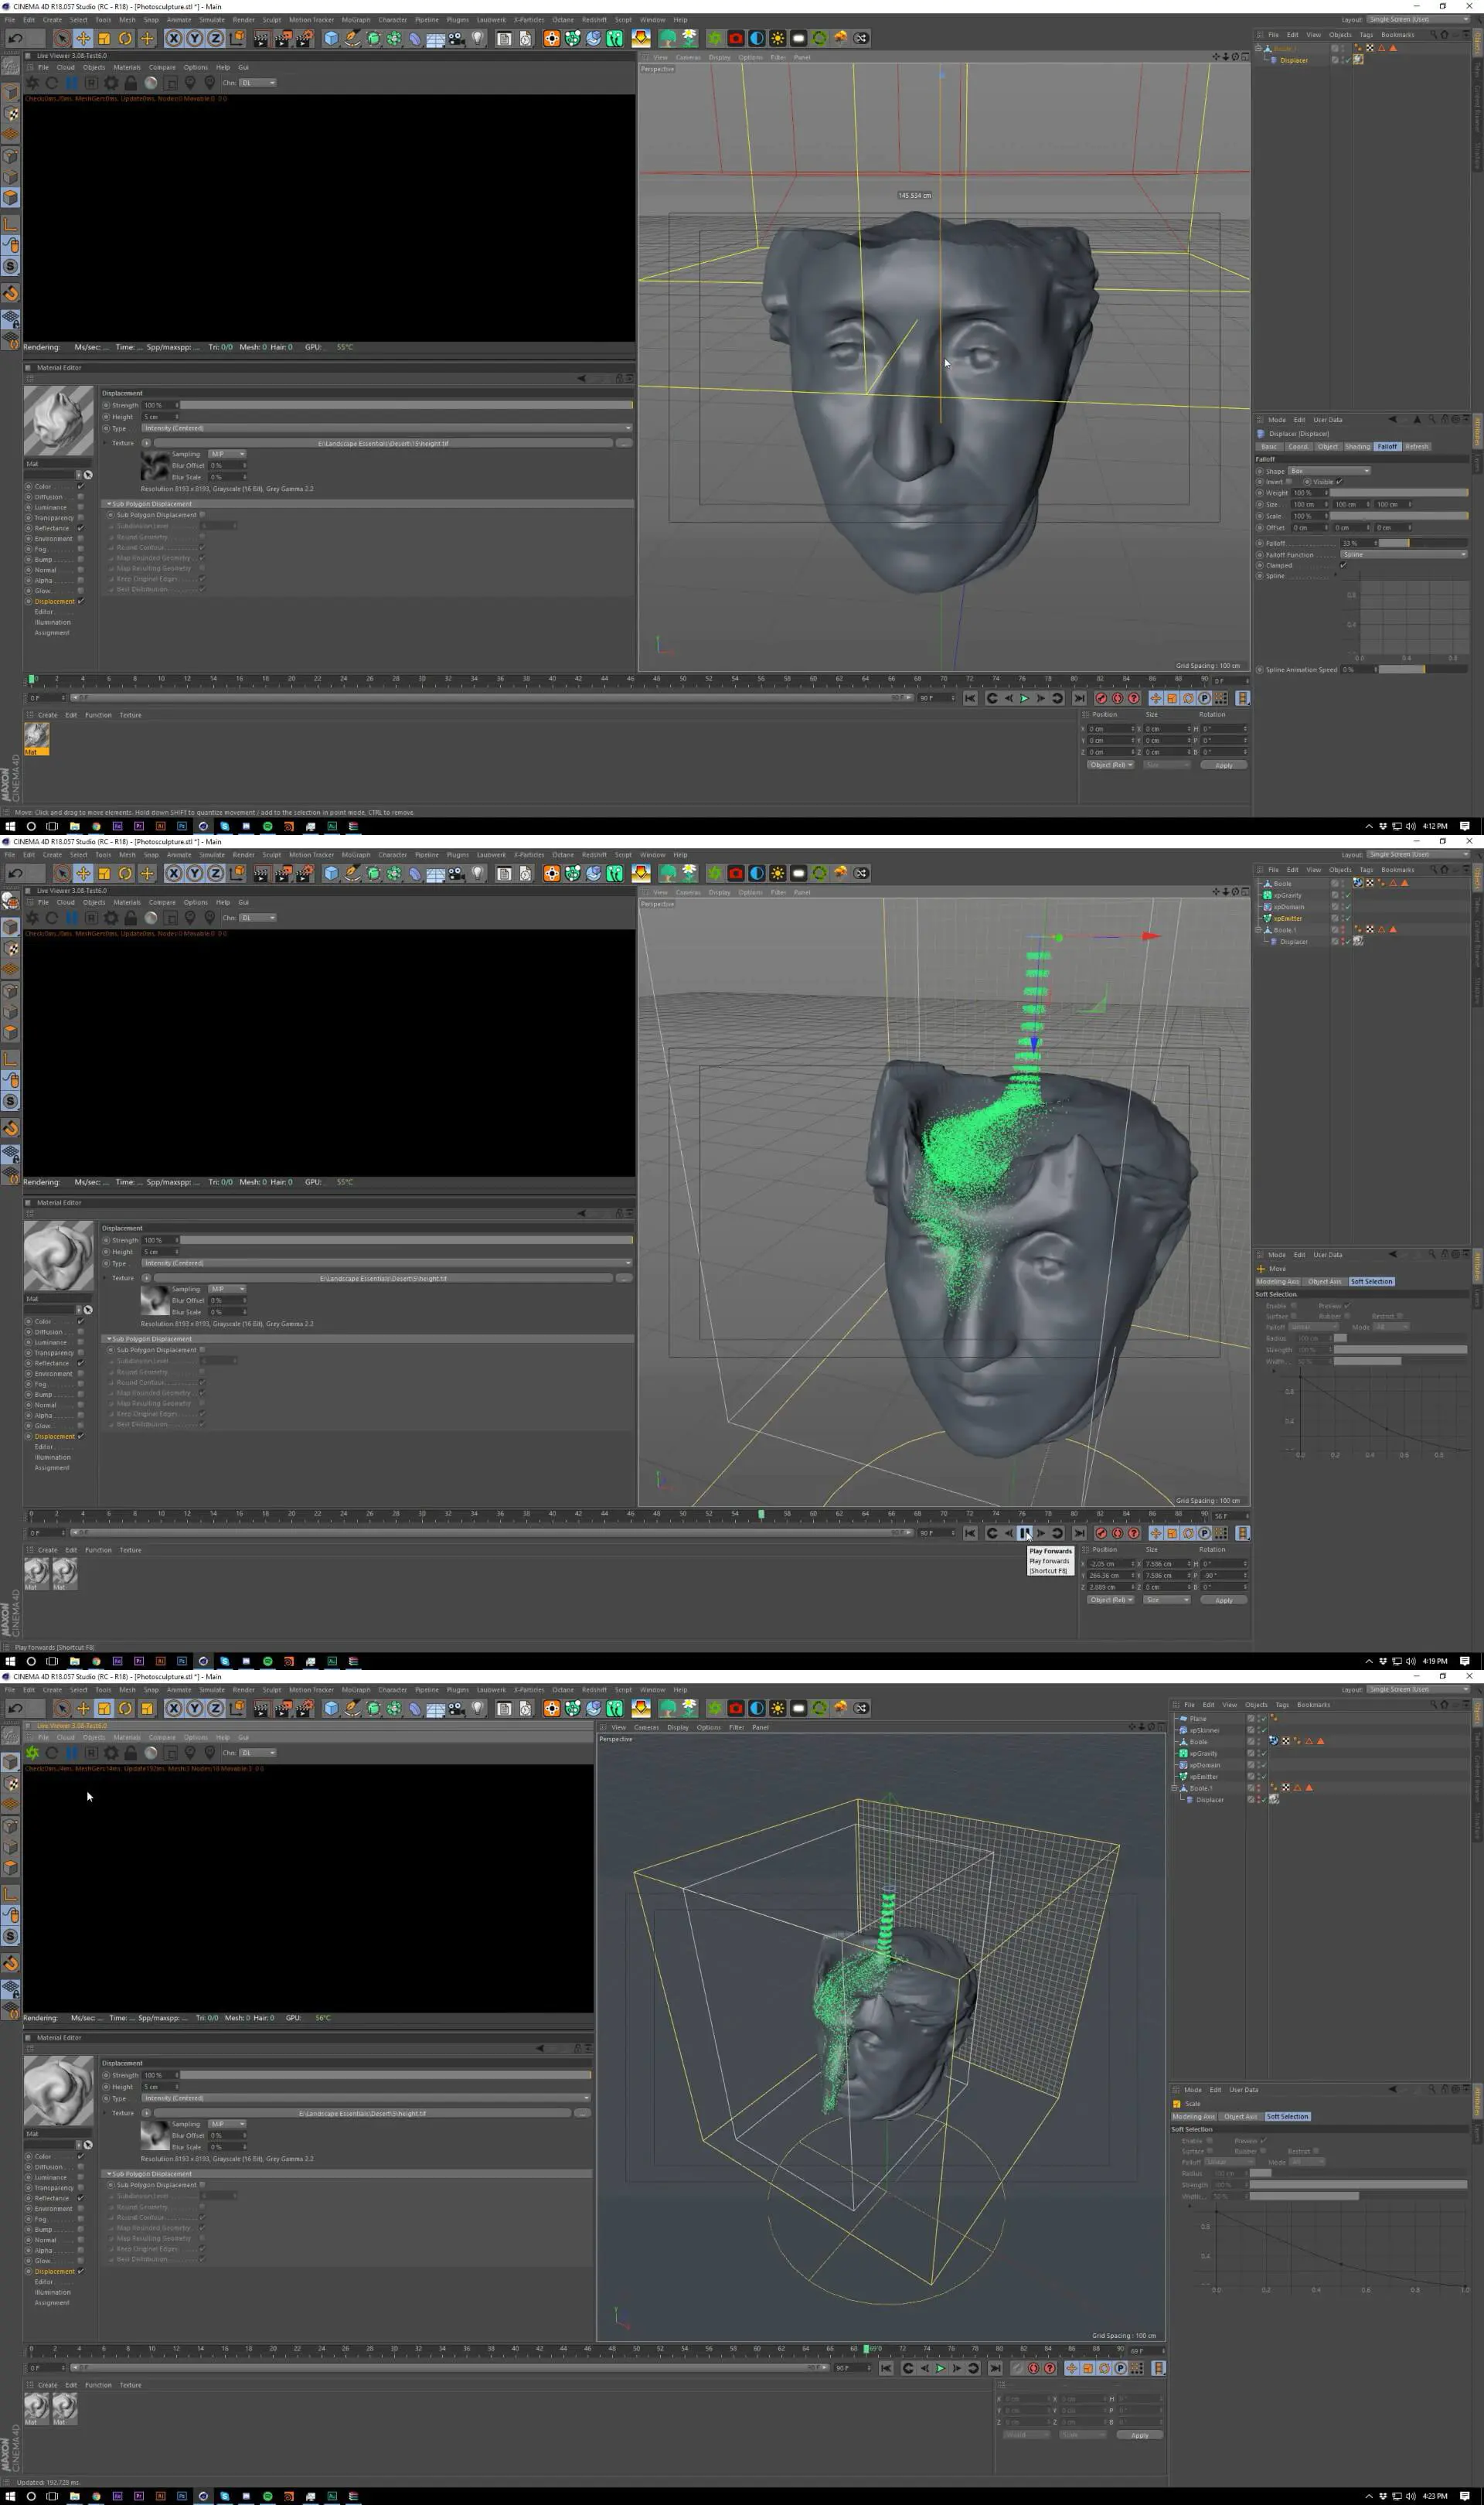Open X-Particles menu in top screenshot
Viewport: 1484px width, 2505px height.
click(x=529, y=19)
